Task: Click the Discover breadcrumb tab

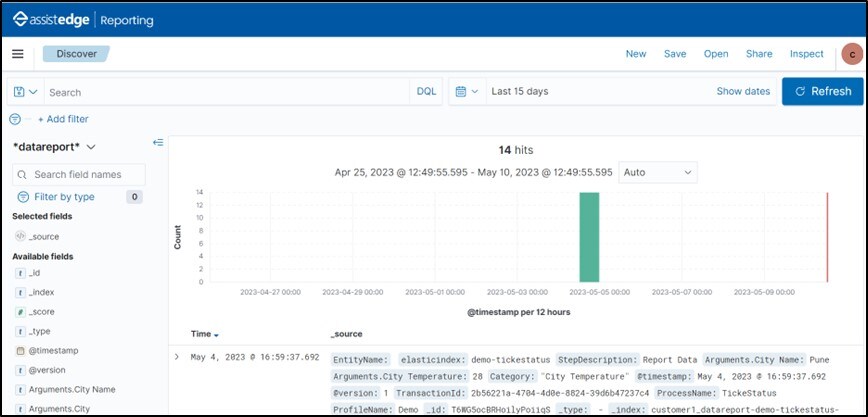Action: (x=76, y=54)
